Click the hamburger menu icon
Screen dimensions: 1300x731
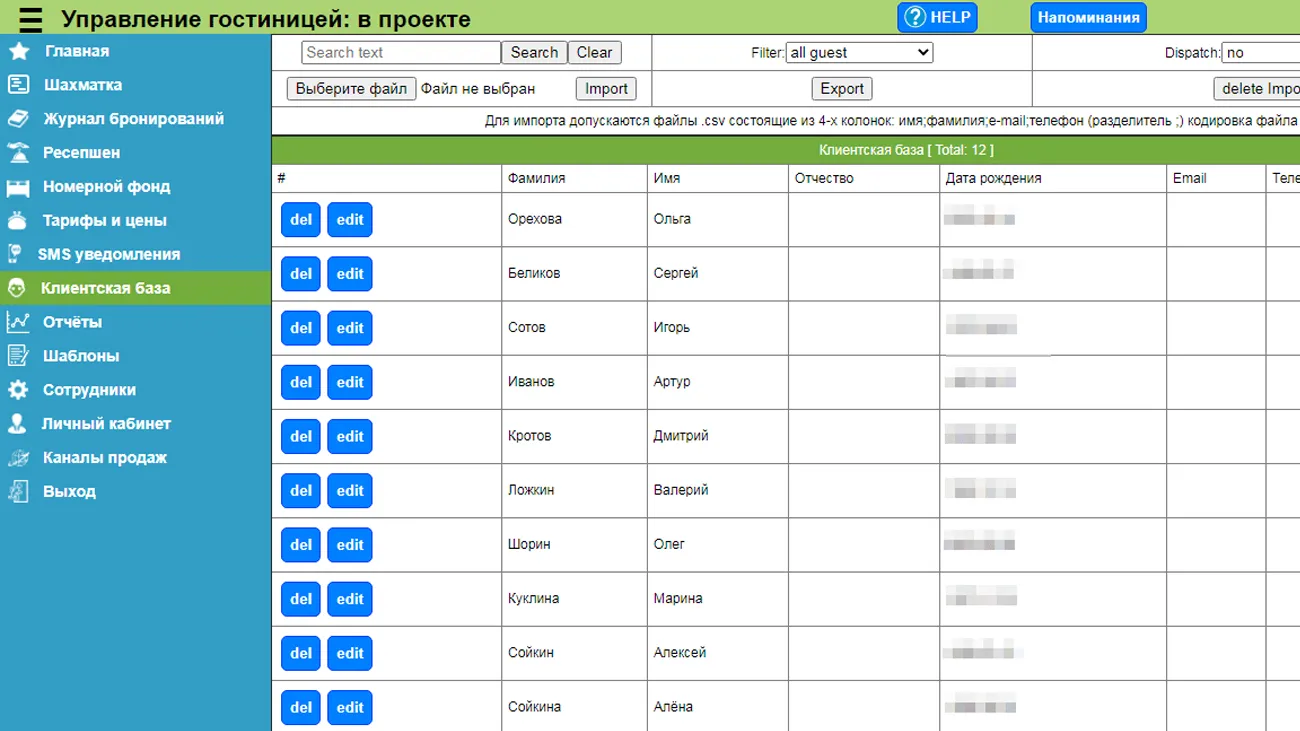pos(31,19)
